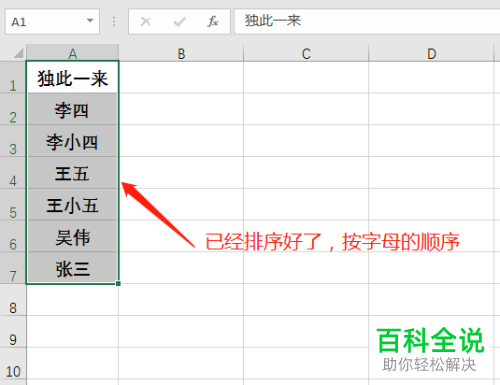Screen dimensions: 500x385
Task: Click the Select All corner triangle
Action: click(x=18, y=53)
